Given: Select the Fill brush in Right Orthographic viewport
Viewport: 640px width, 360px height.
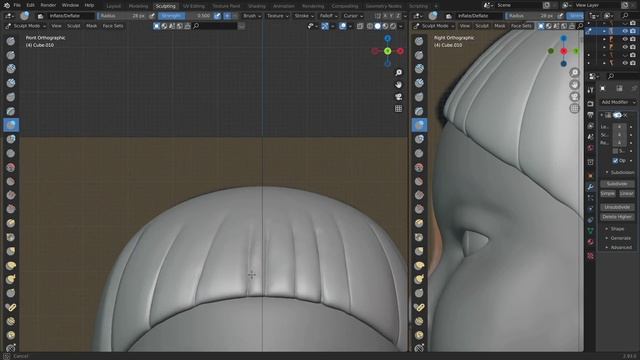Looking at the screenshot, I should tap(419, 195).
